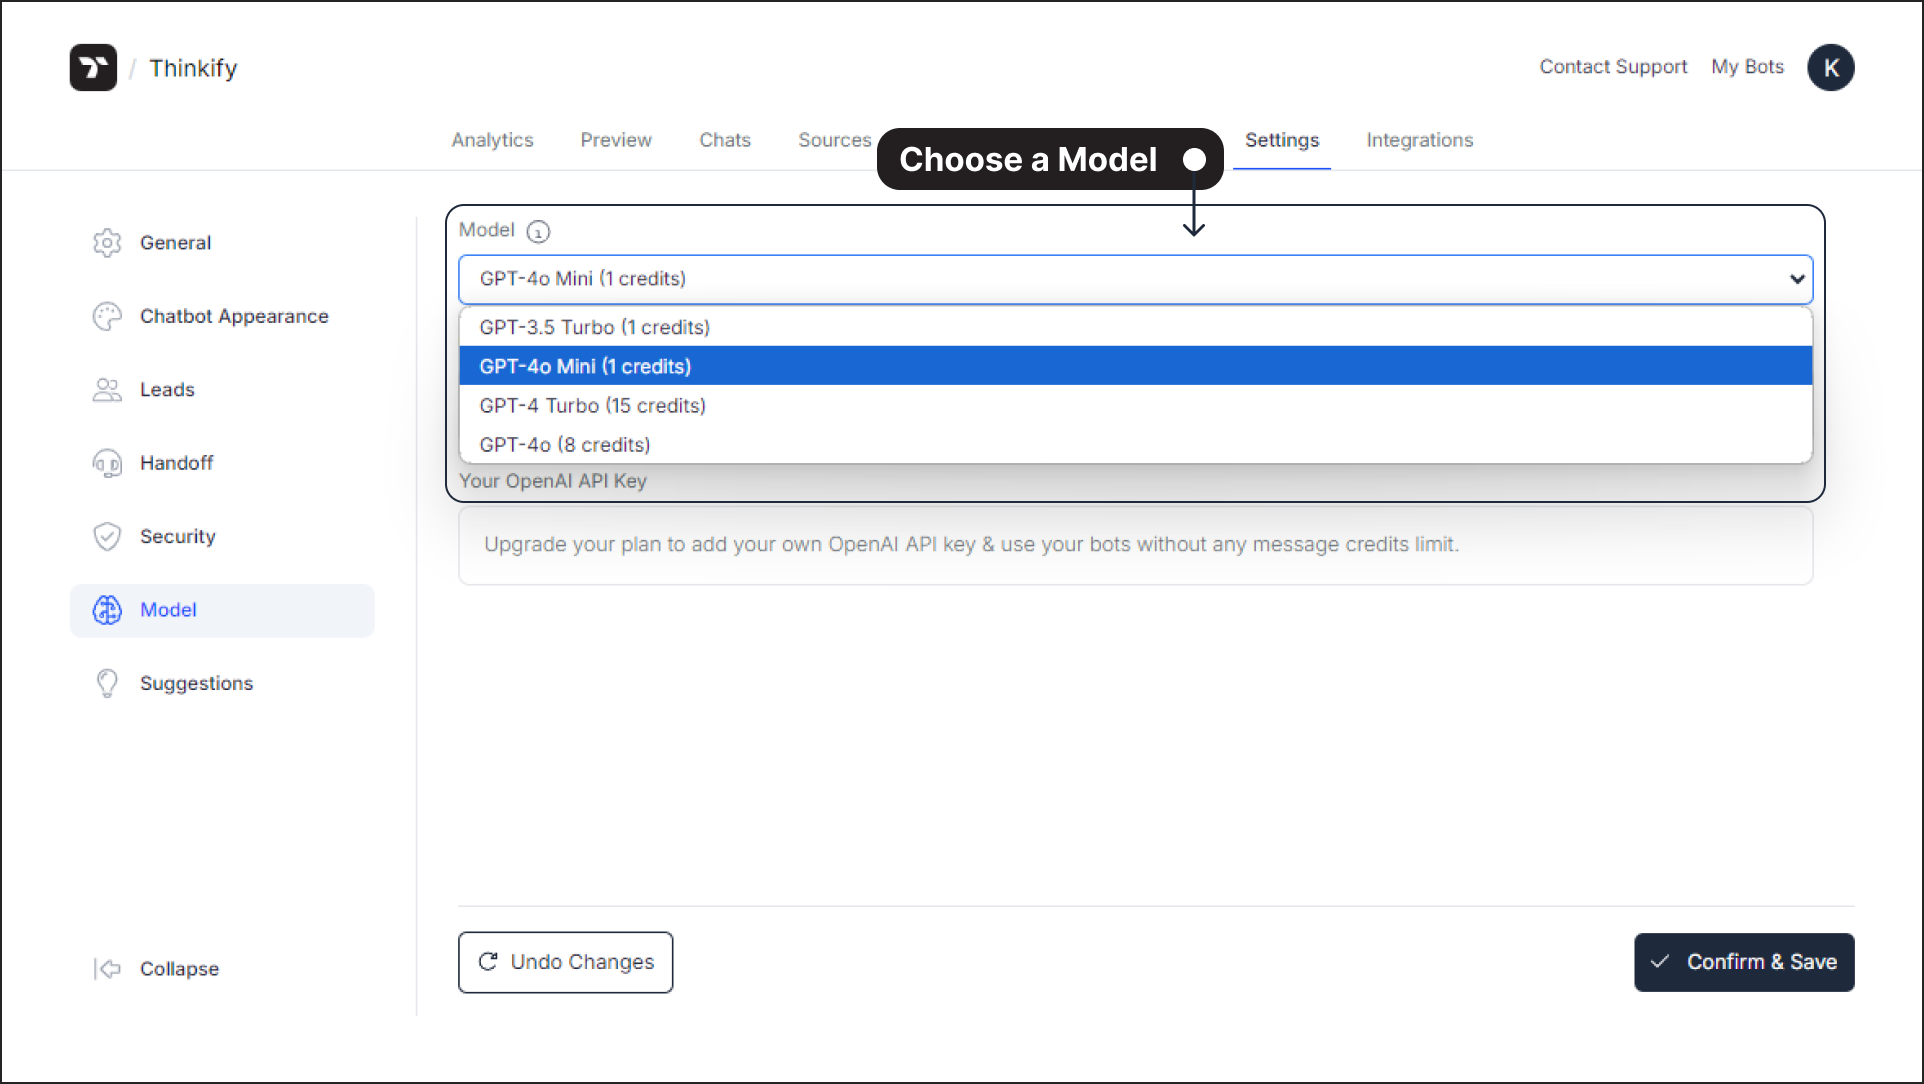This screenshot has width=1924, height=1084.
Task: Click the user profile avatar K
Action: tap(1829, 66)
